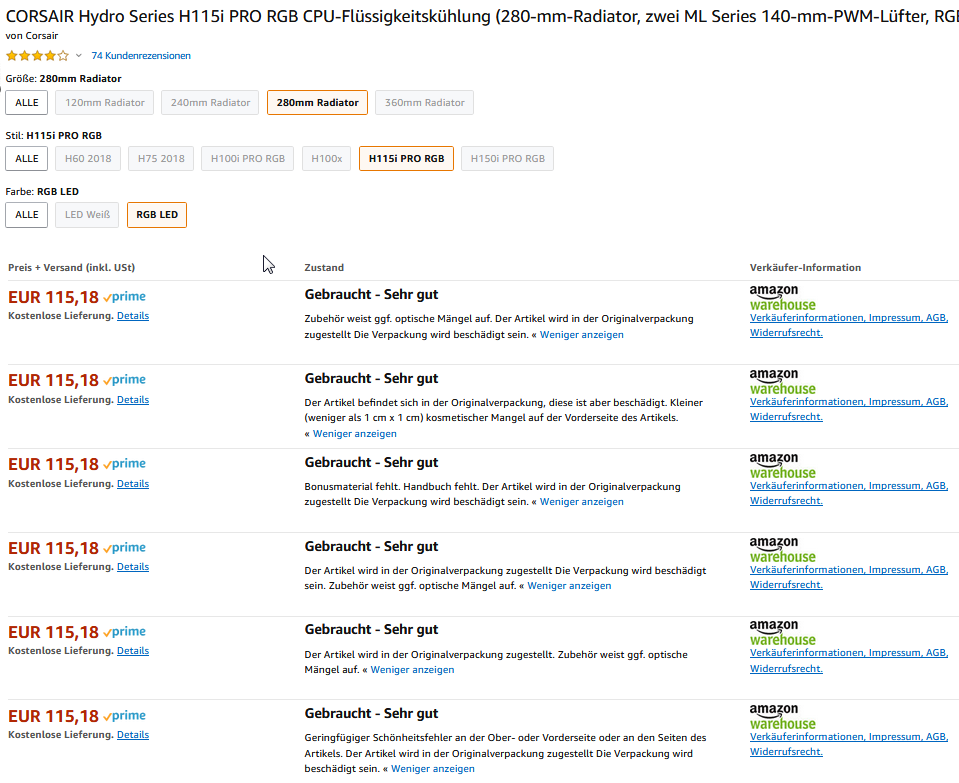Click Amazon Warehouse logo in second offer
959x783 pixels.
click(782, 382)
